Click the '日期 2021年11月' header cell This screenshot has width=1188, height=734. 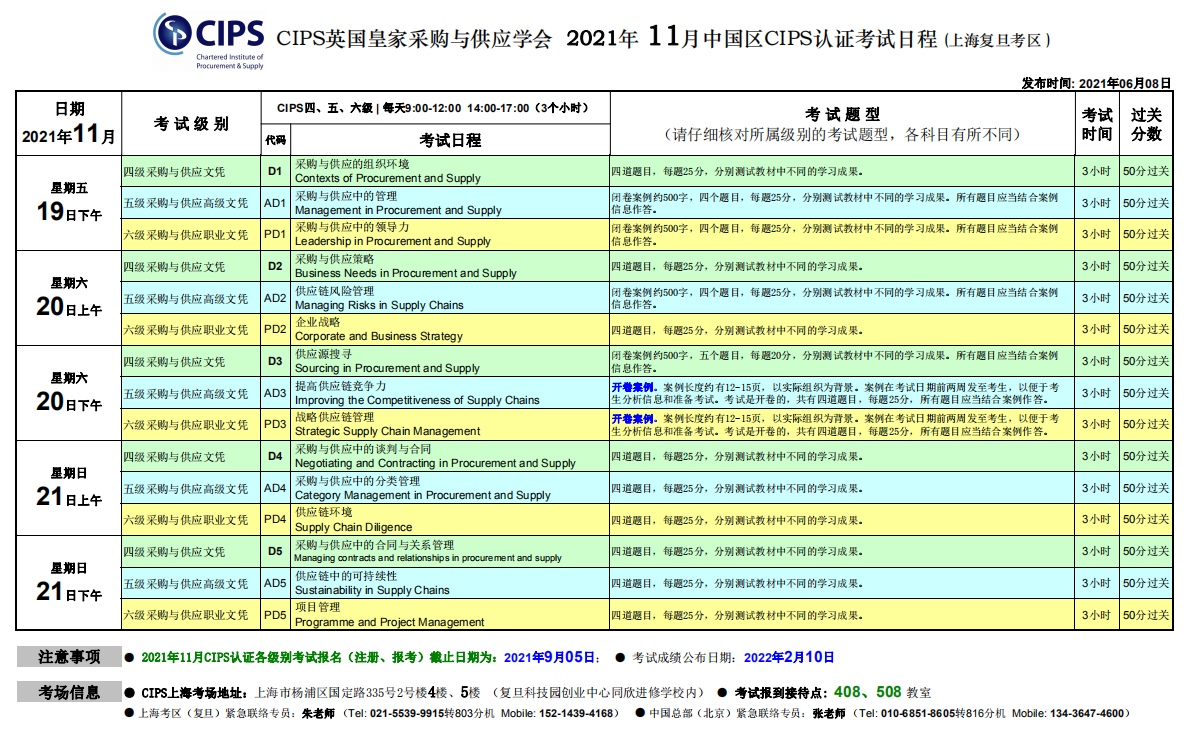69,123
